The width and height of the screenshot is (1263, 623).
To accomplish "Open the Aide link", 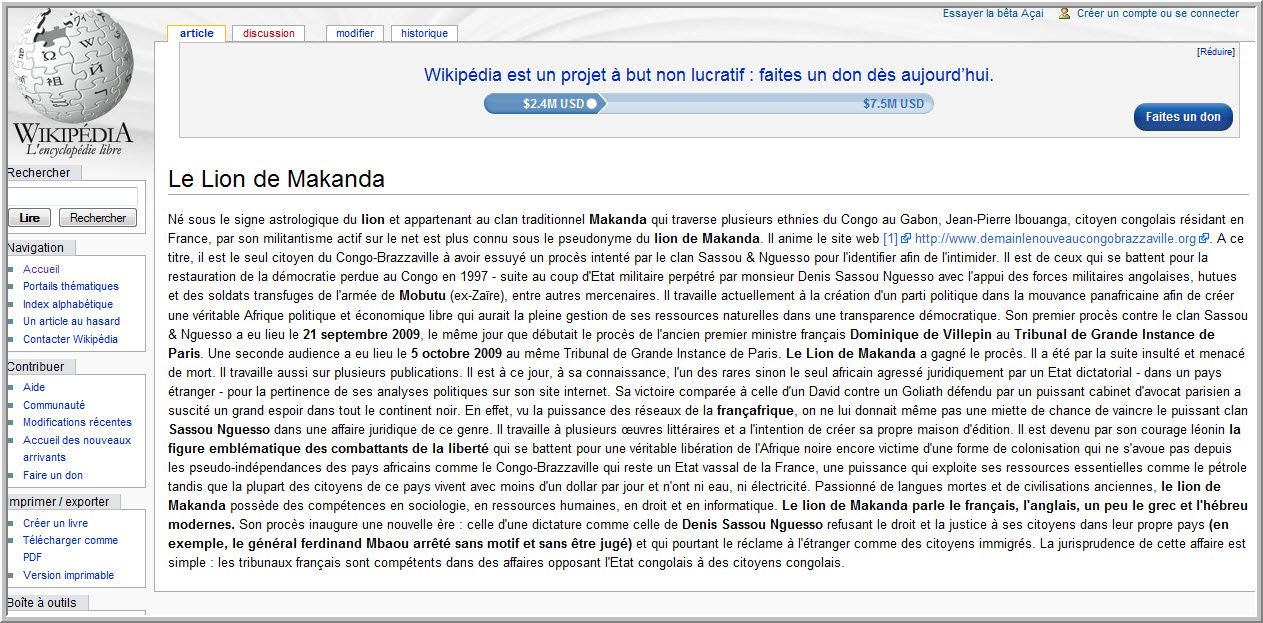I will [x=34, y=387].
